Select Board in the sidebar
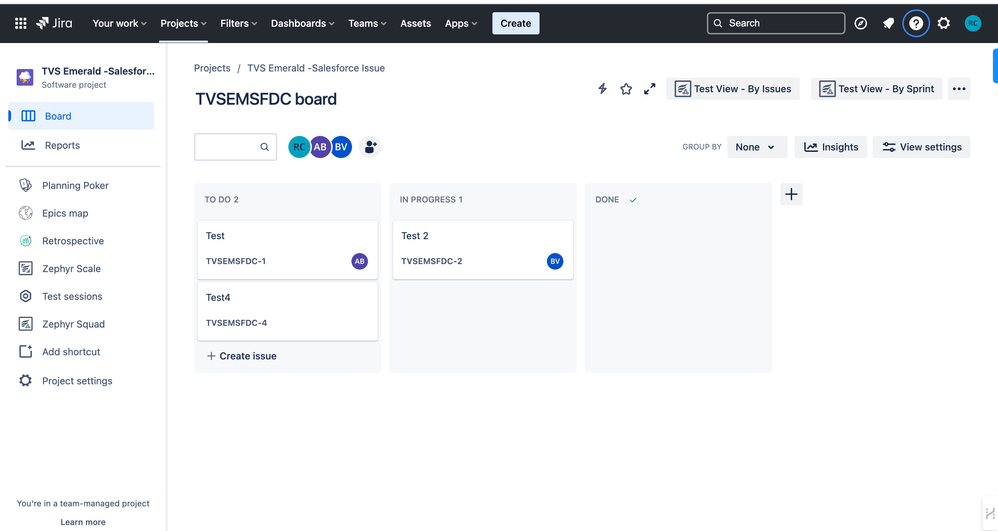 [x=81, y=116]
